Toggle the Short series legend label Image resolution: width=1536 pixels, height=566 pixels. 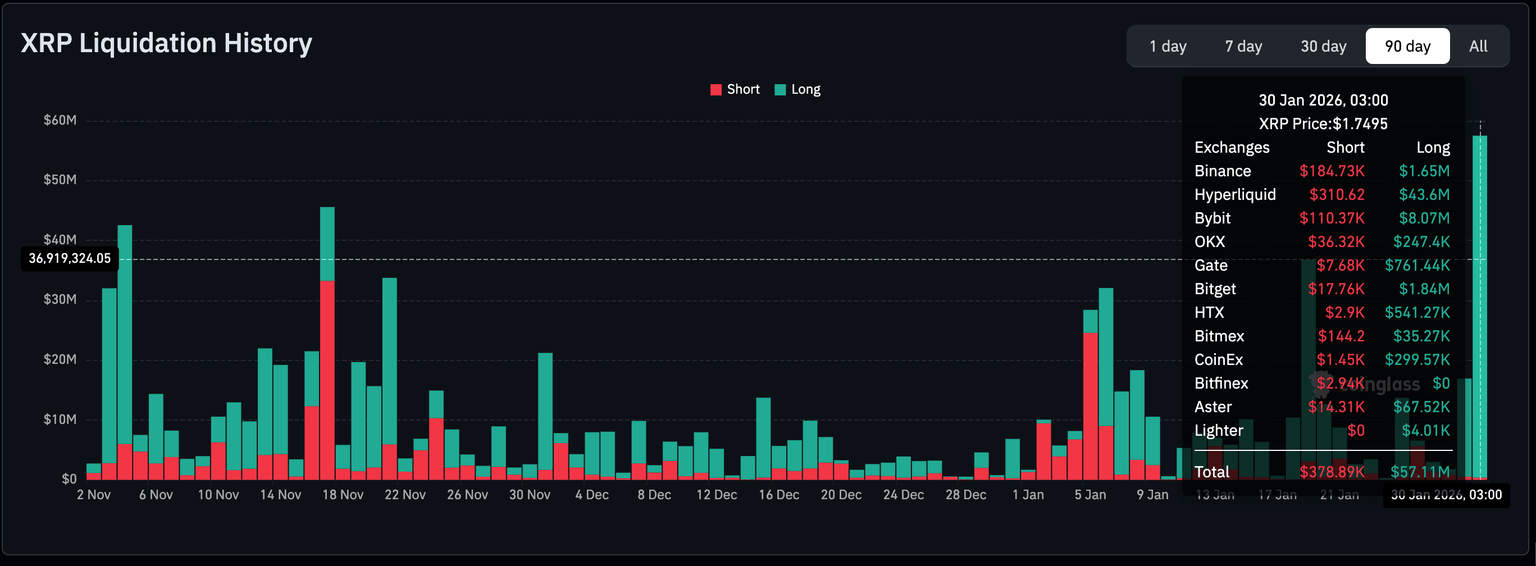coord(743,89)
